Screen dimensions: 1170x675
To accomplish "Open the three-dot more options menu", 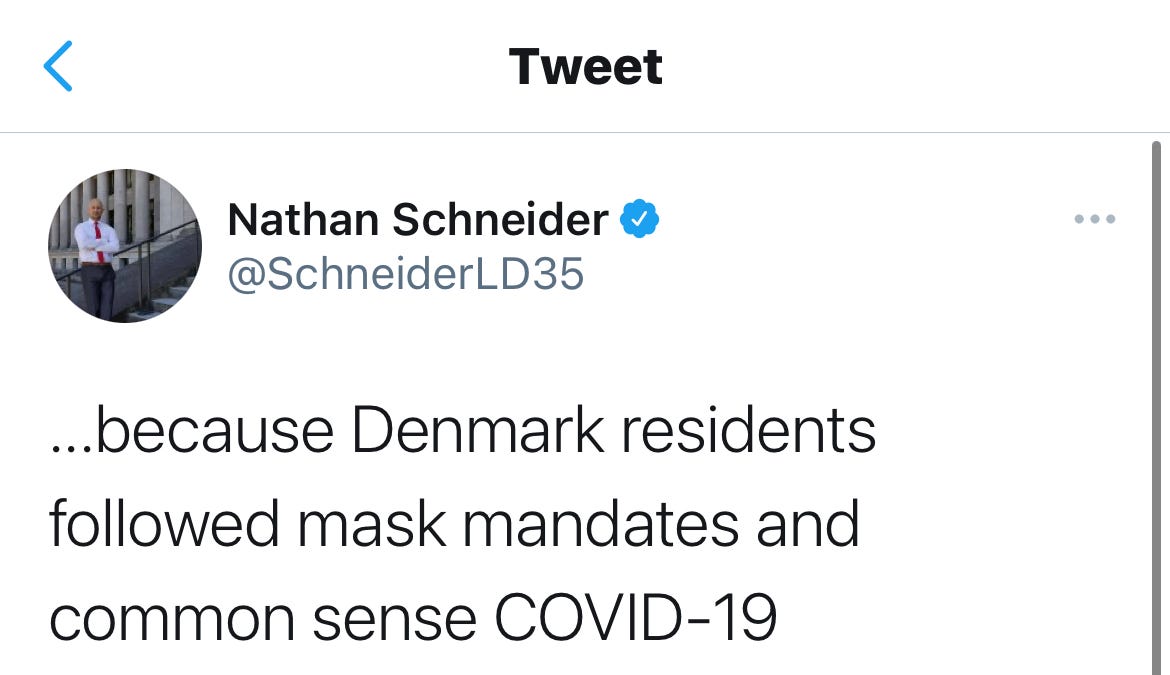I will 1094,218.
